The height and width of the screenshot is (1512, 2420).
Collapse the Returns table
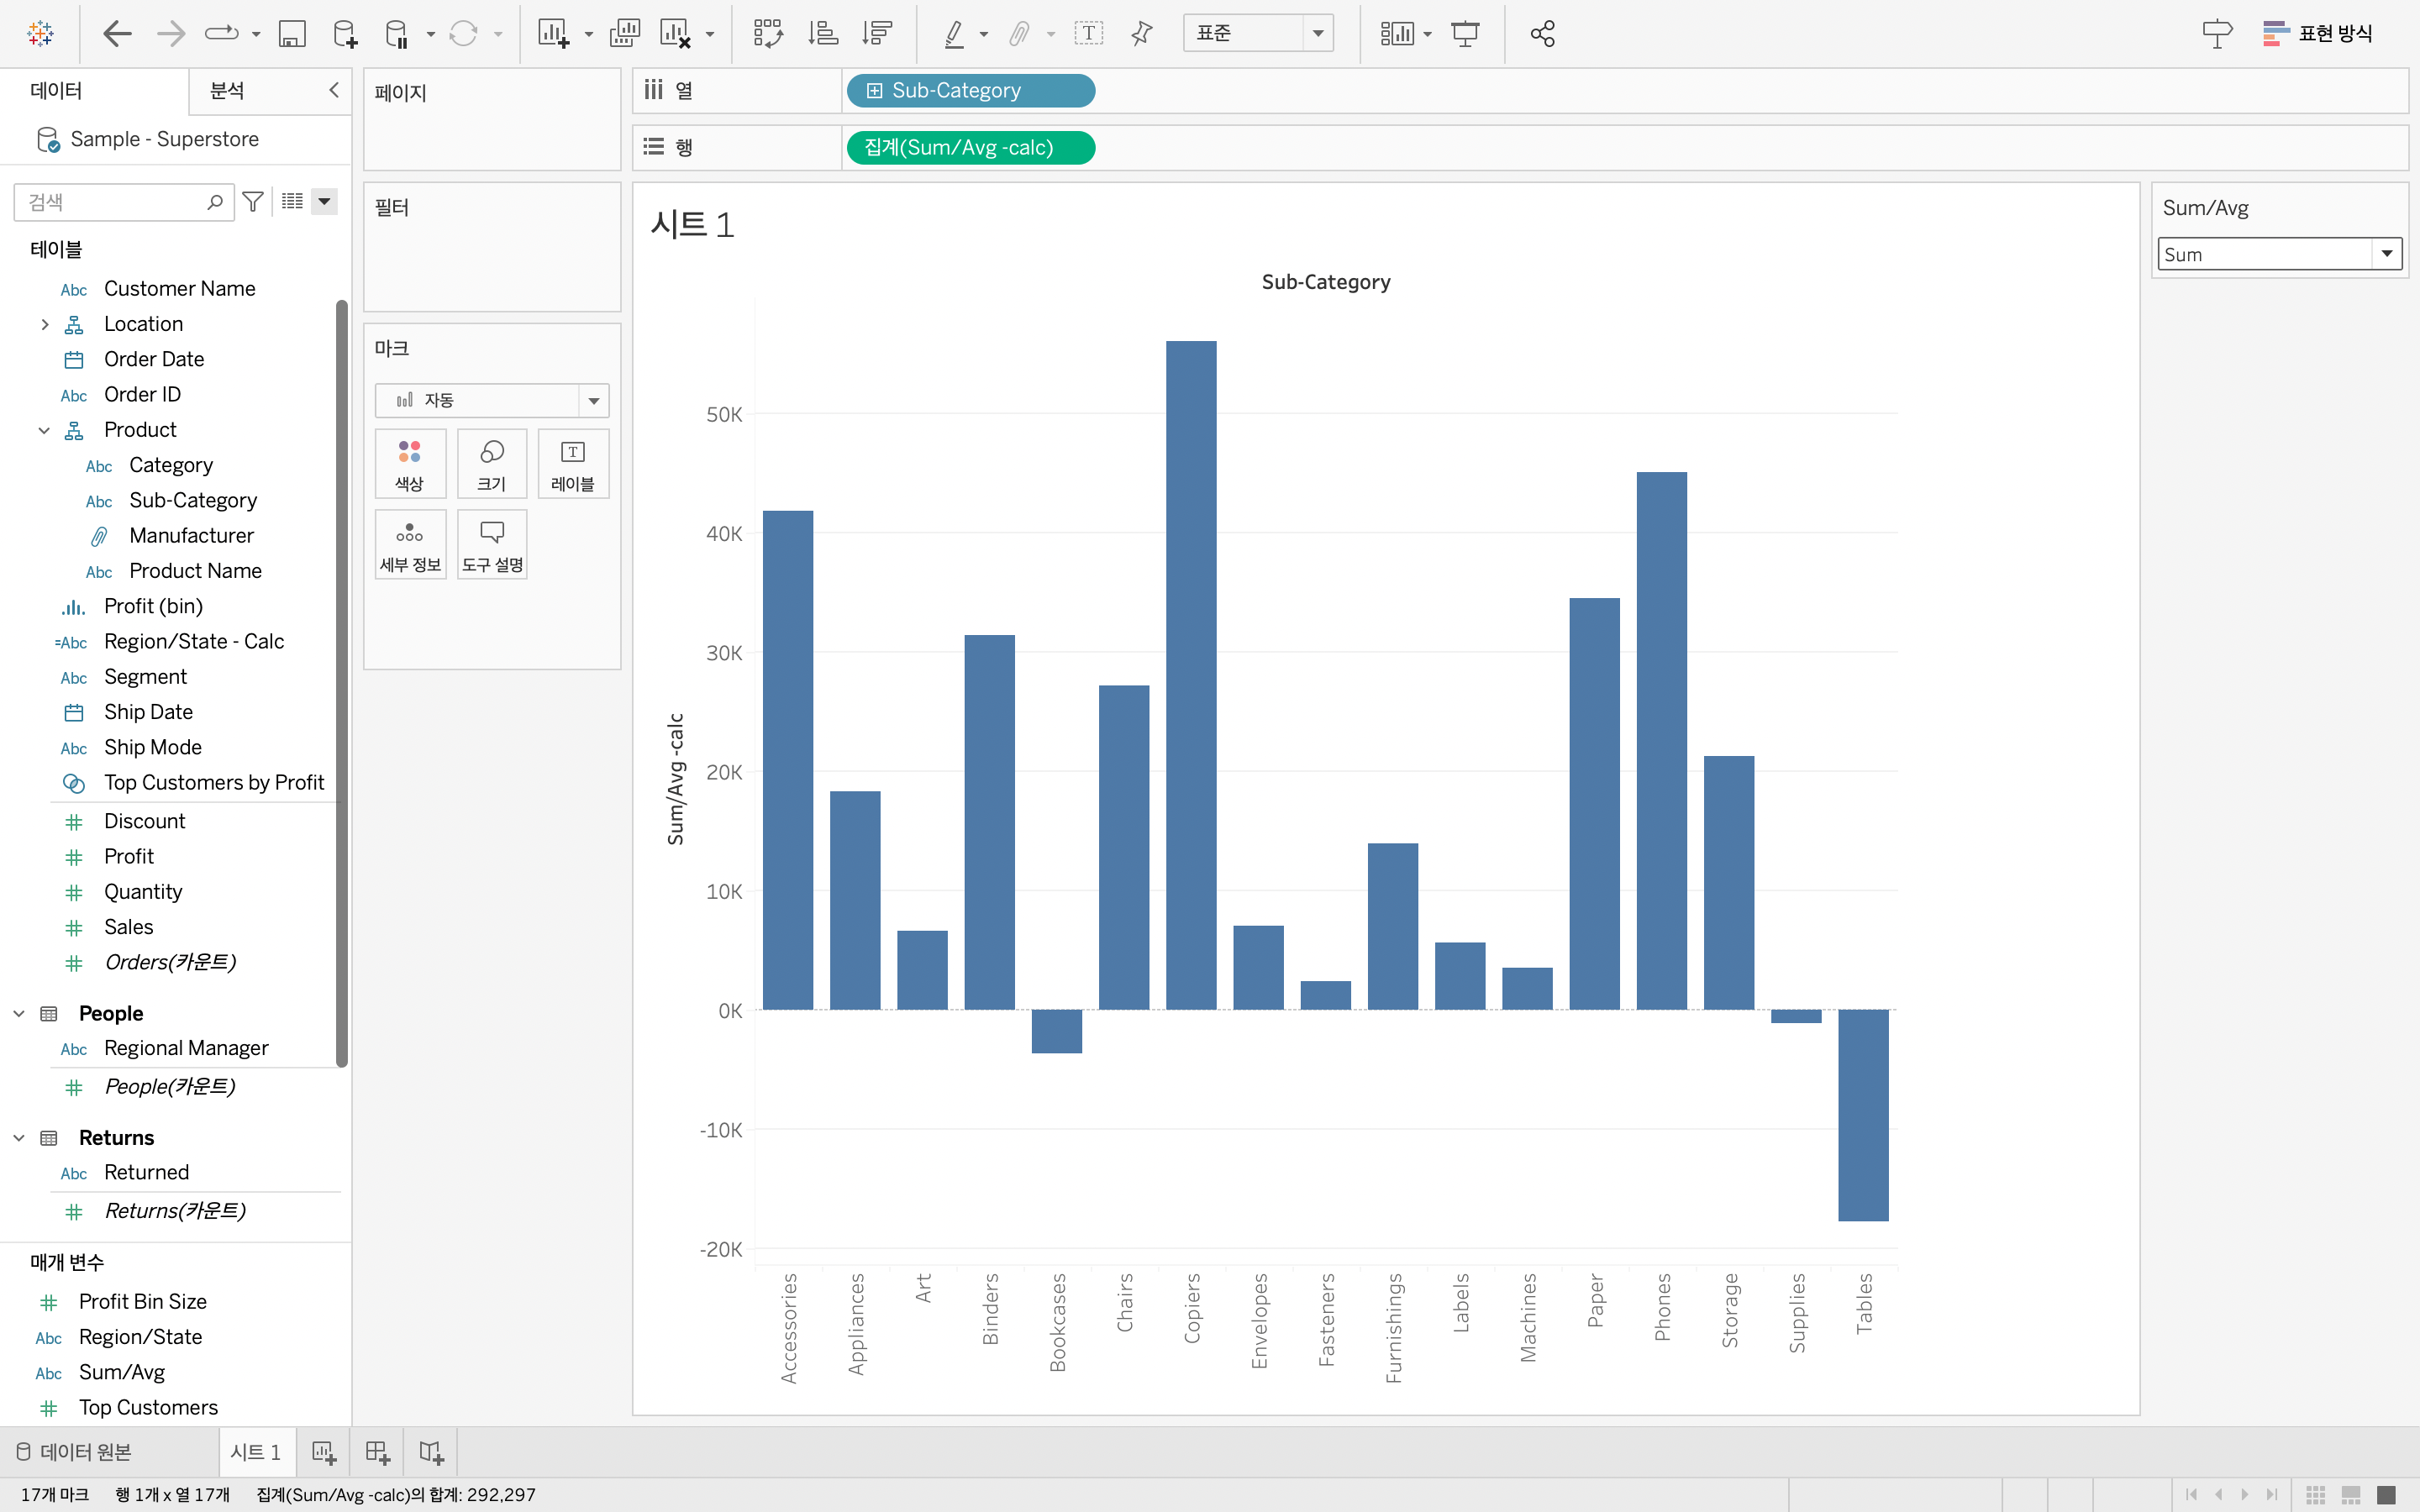click(x=19, y=1138)
